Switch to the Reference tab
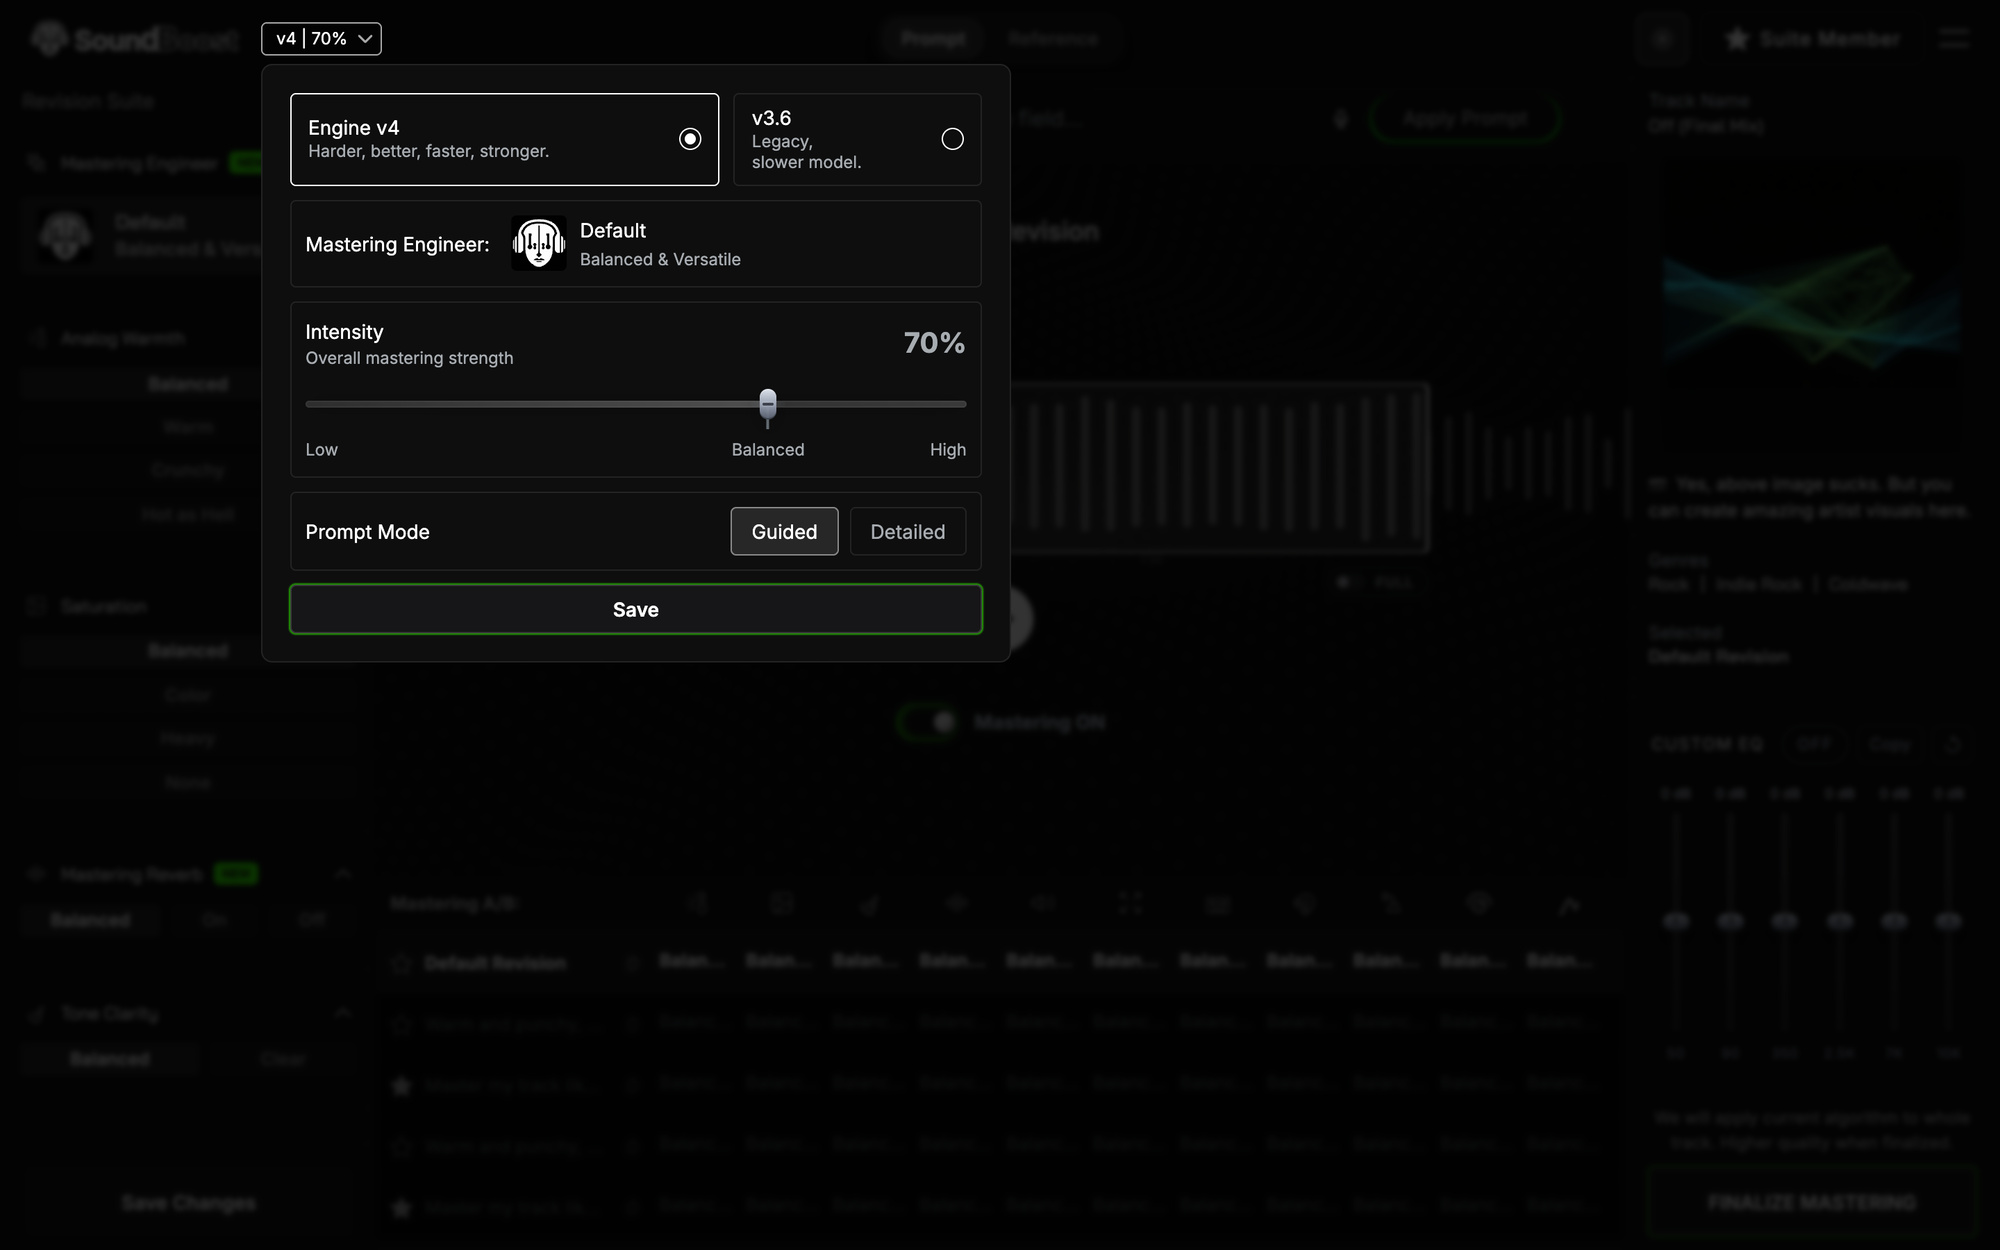2000x1250 pixels. [x=1053, y=39]
